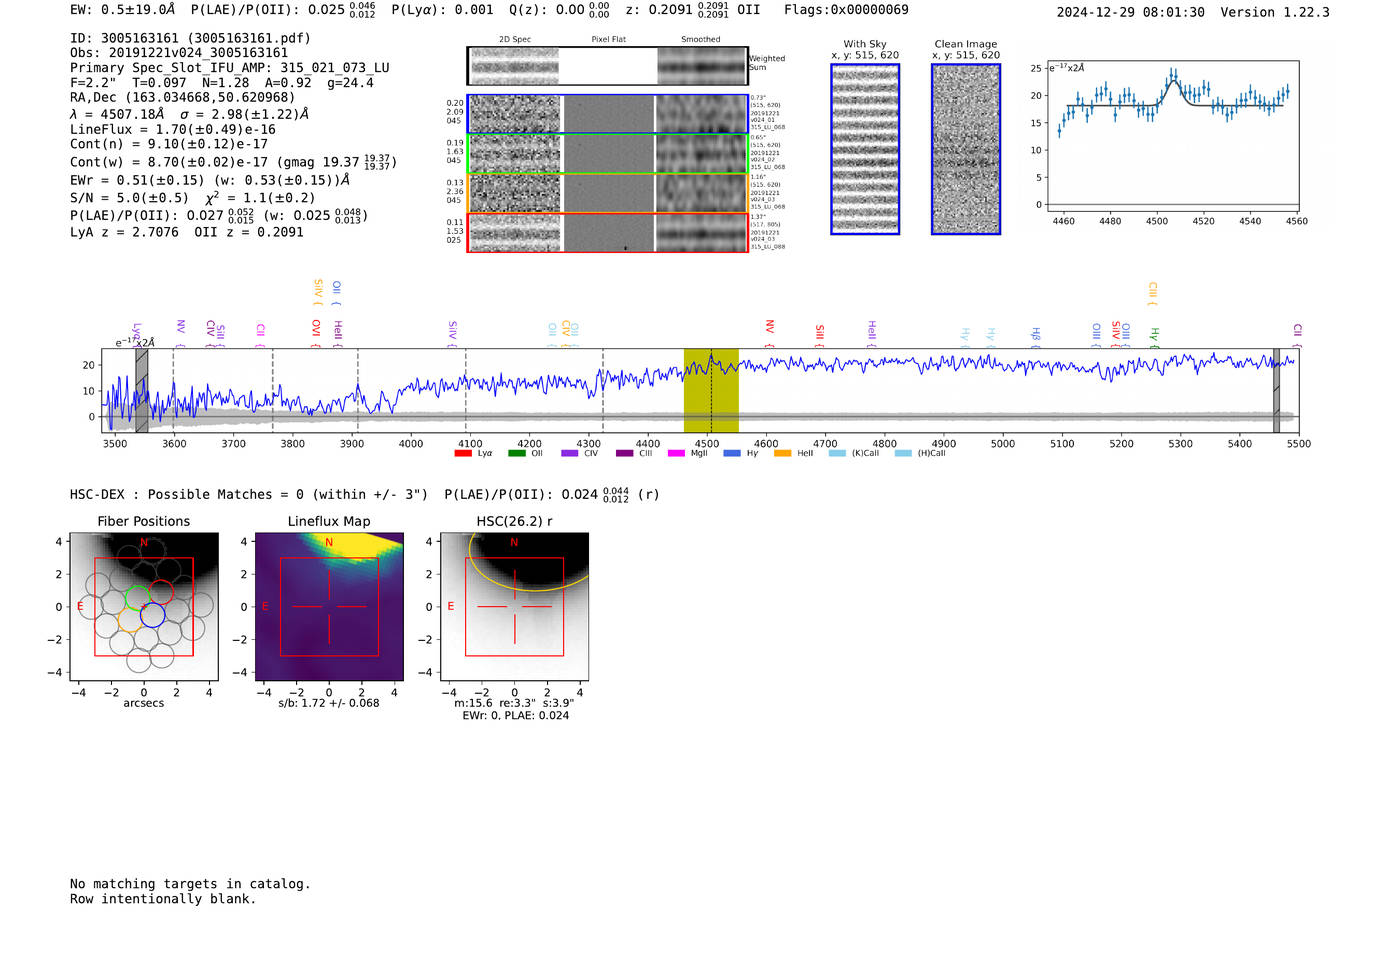
Task: Select the red fiber circle in Fiber Positions
Action: [x=161, y=591]
